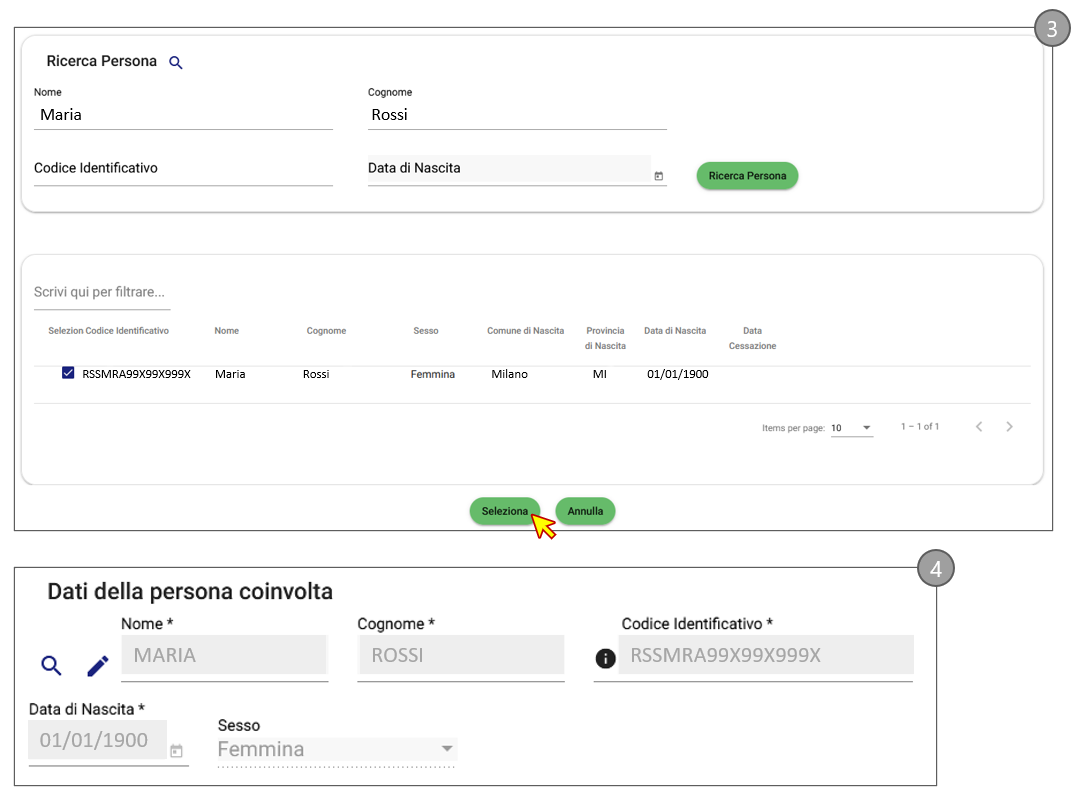
Task: Click the magnifier icon beside Ricerca Persona
Action: coord(176,63)
